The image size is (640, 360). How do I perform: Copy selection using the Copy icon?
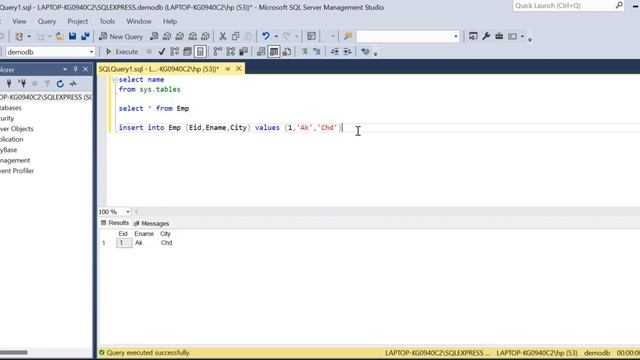[235, 36]
